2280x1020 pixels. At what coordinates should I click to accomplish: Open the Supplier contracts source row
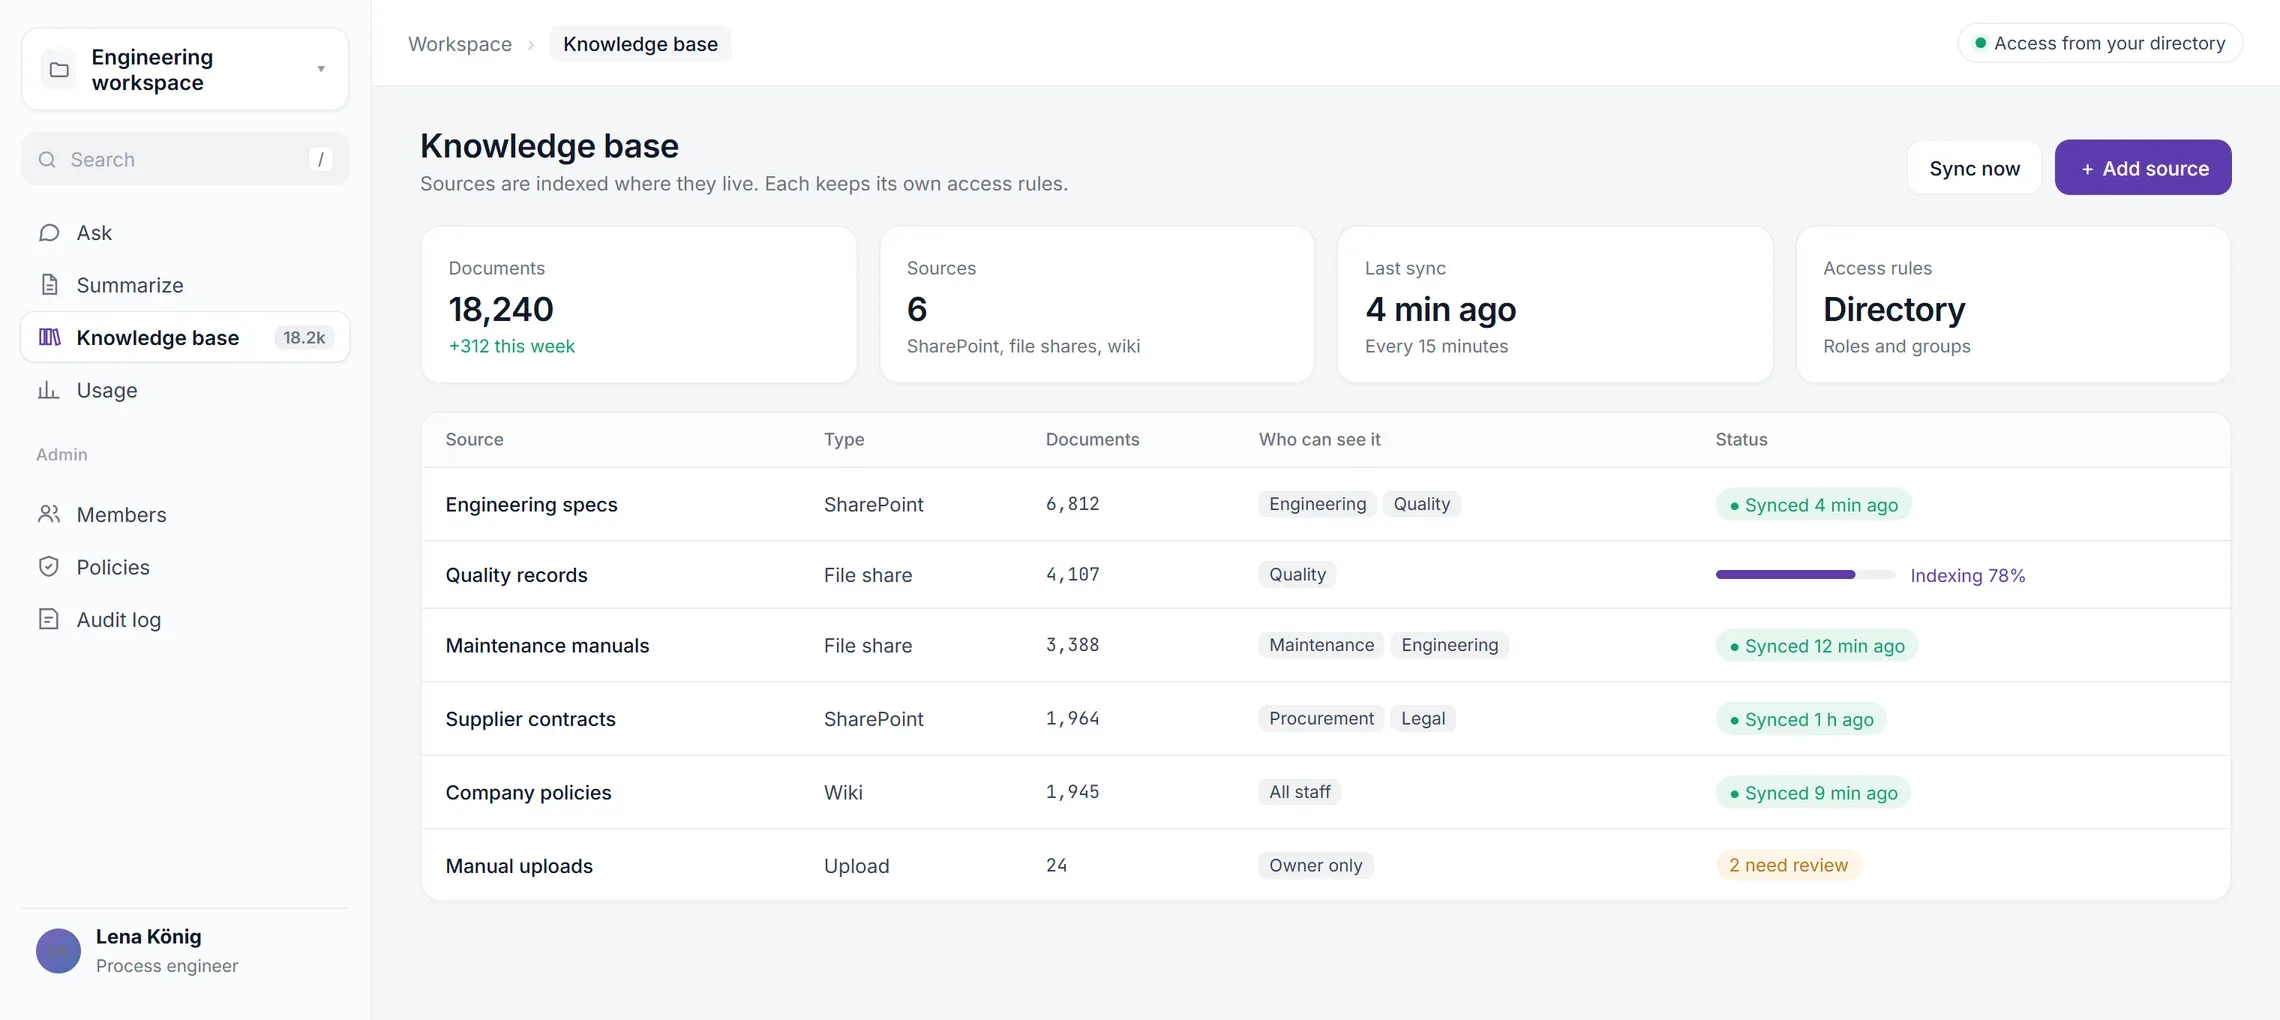(x=1326, y=719)
